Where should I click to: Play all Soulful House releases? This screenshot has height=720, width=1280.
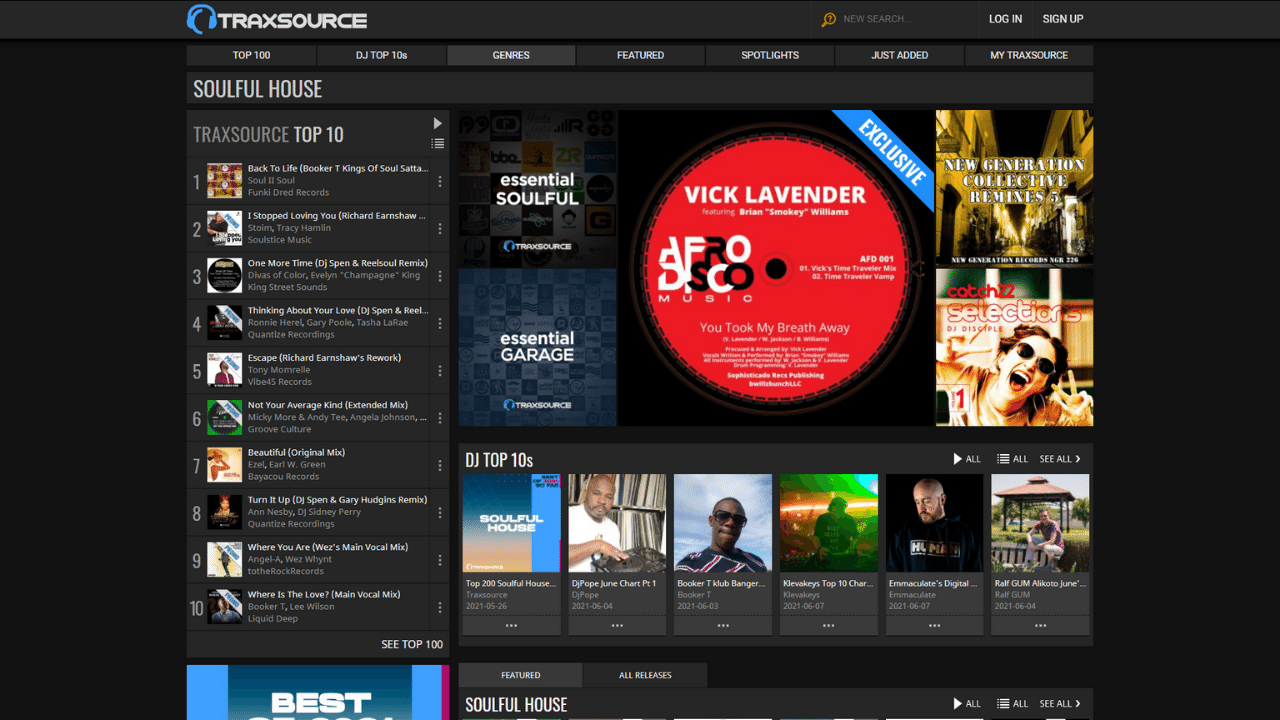966,704
